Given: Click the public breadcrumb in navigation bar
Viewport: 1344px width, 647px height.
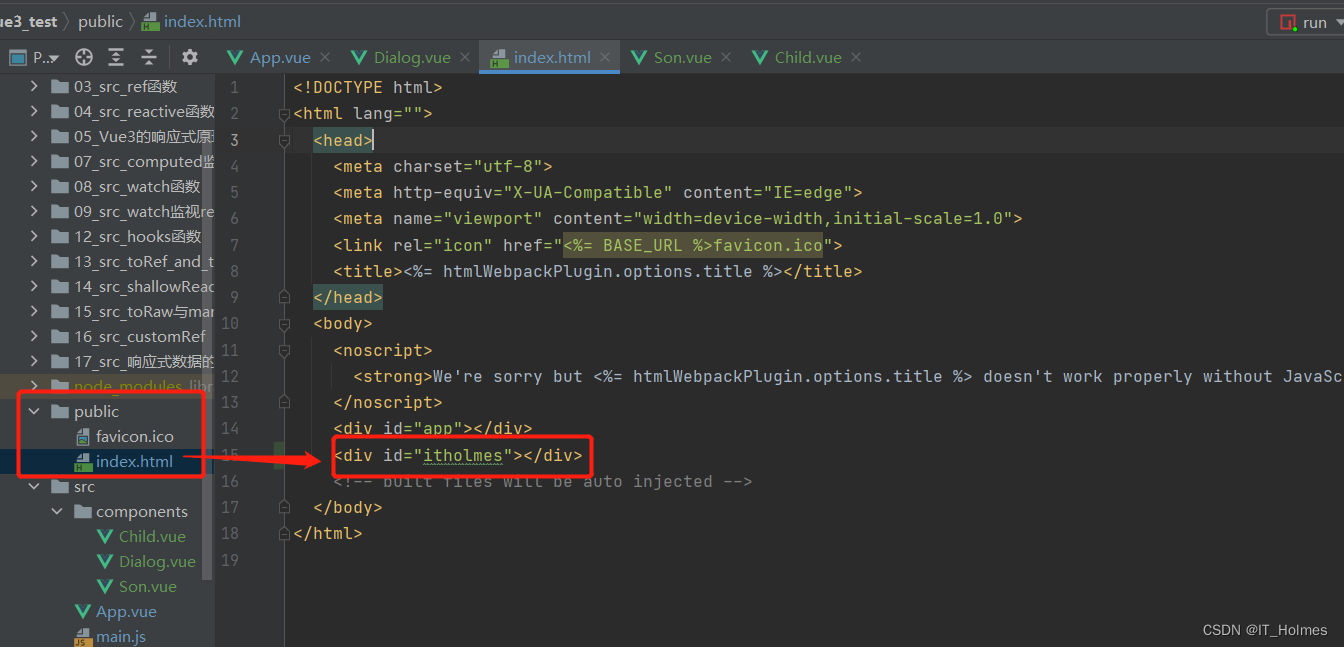Looking at the screenshot, I should point(100,21).
